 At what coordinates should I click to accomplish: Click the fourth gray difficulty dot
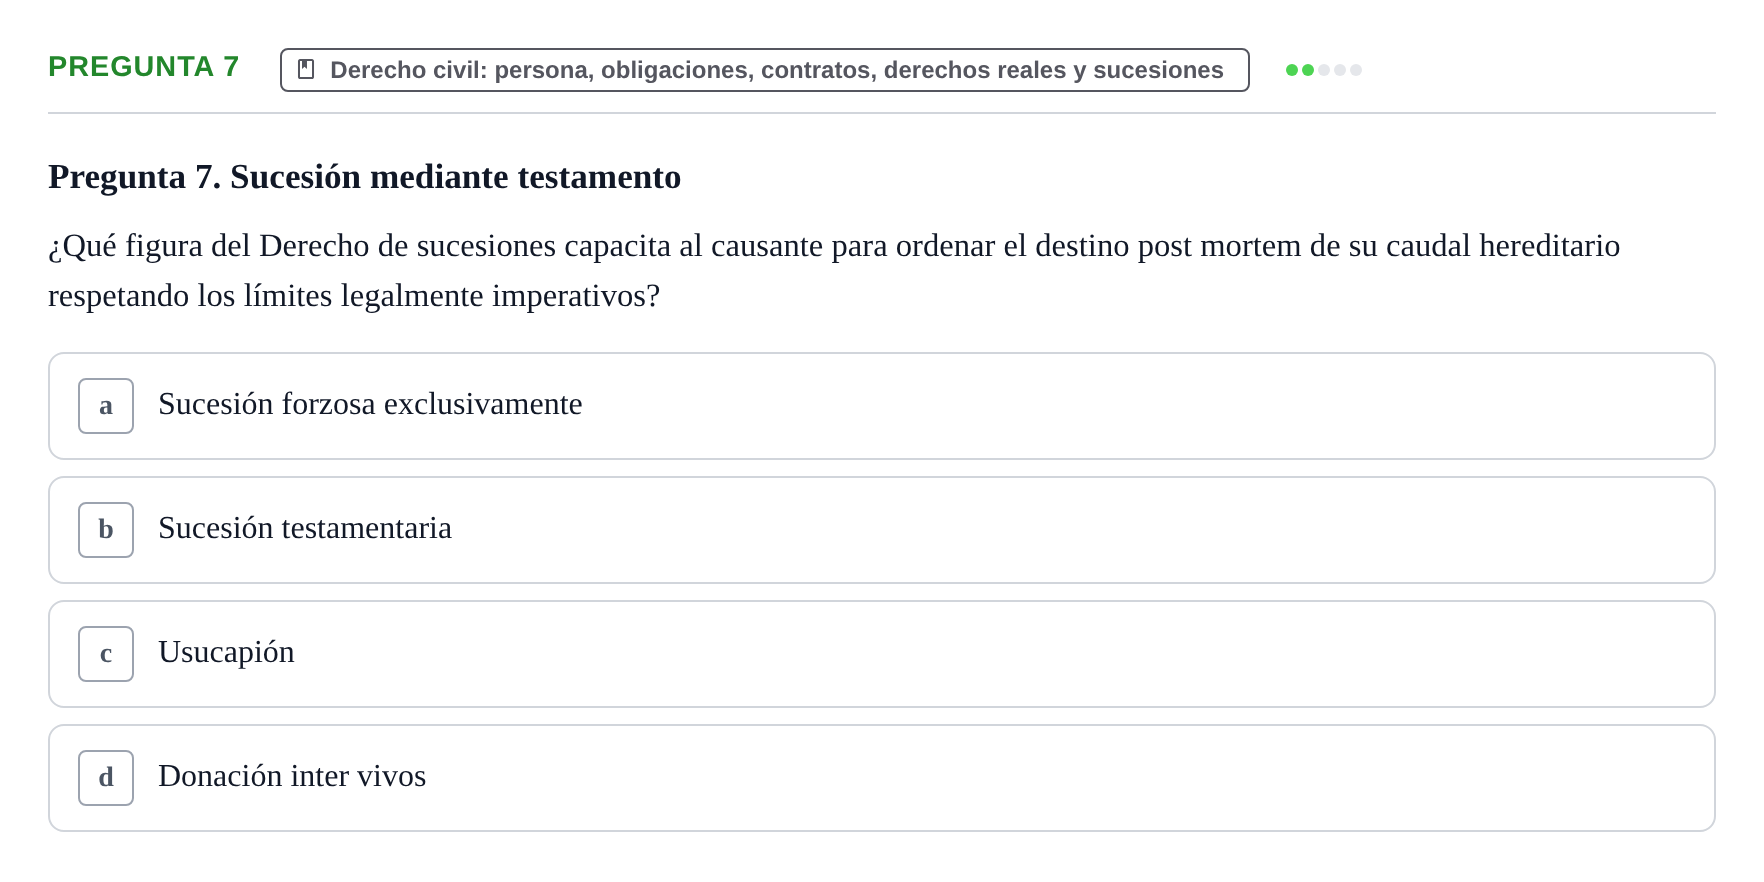(1340, 70)
